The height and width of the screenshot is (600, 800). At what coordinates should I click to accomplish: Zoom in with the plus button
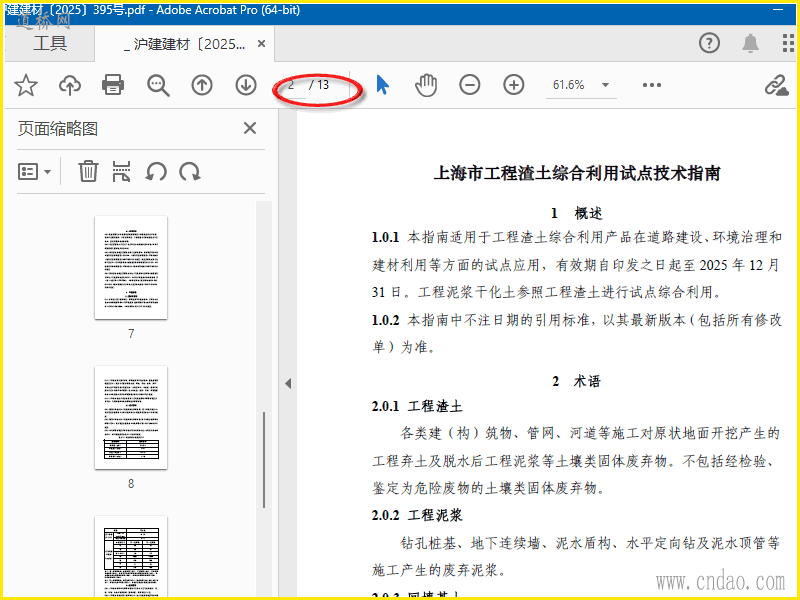pos(514,85)
